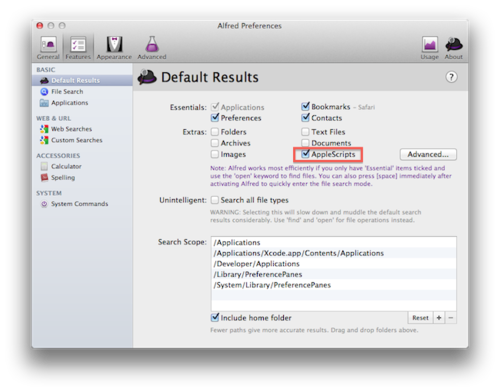Switch to the Appearance tuxedo icon
500x392 pixels.
click(114, 48)
